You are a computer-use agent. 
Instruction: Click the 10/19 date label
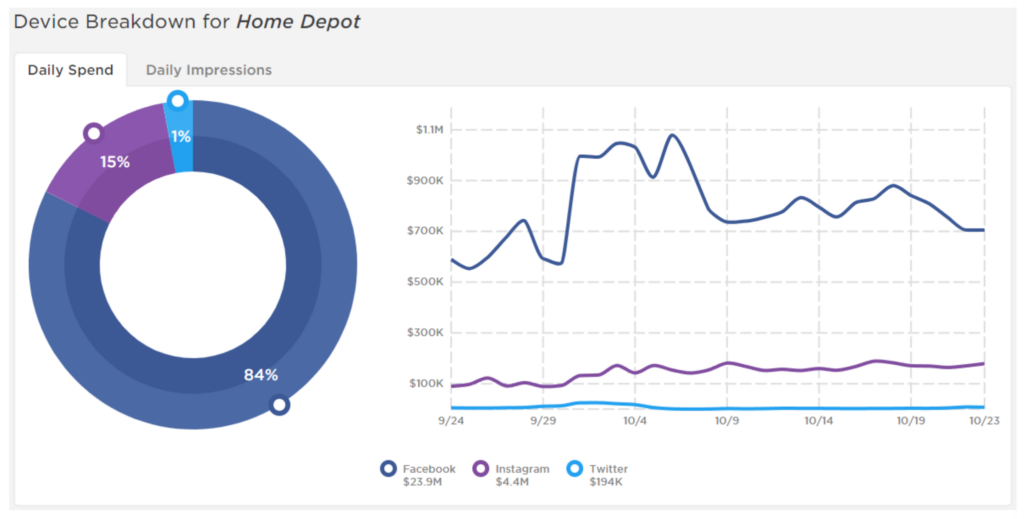[x=911, y=421]
